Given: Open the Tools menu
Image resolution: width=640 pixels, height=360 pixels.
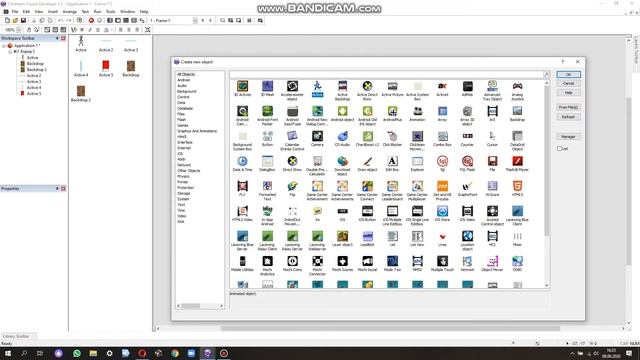Looking at the screenshot, I should point(111,12).
